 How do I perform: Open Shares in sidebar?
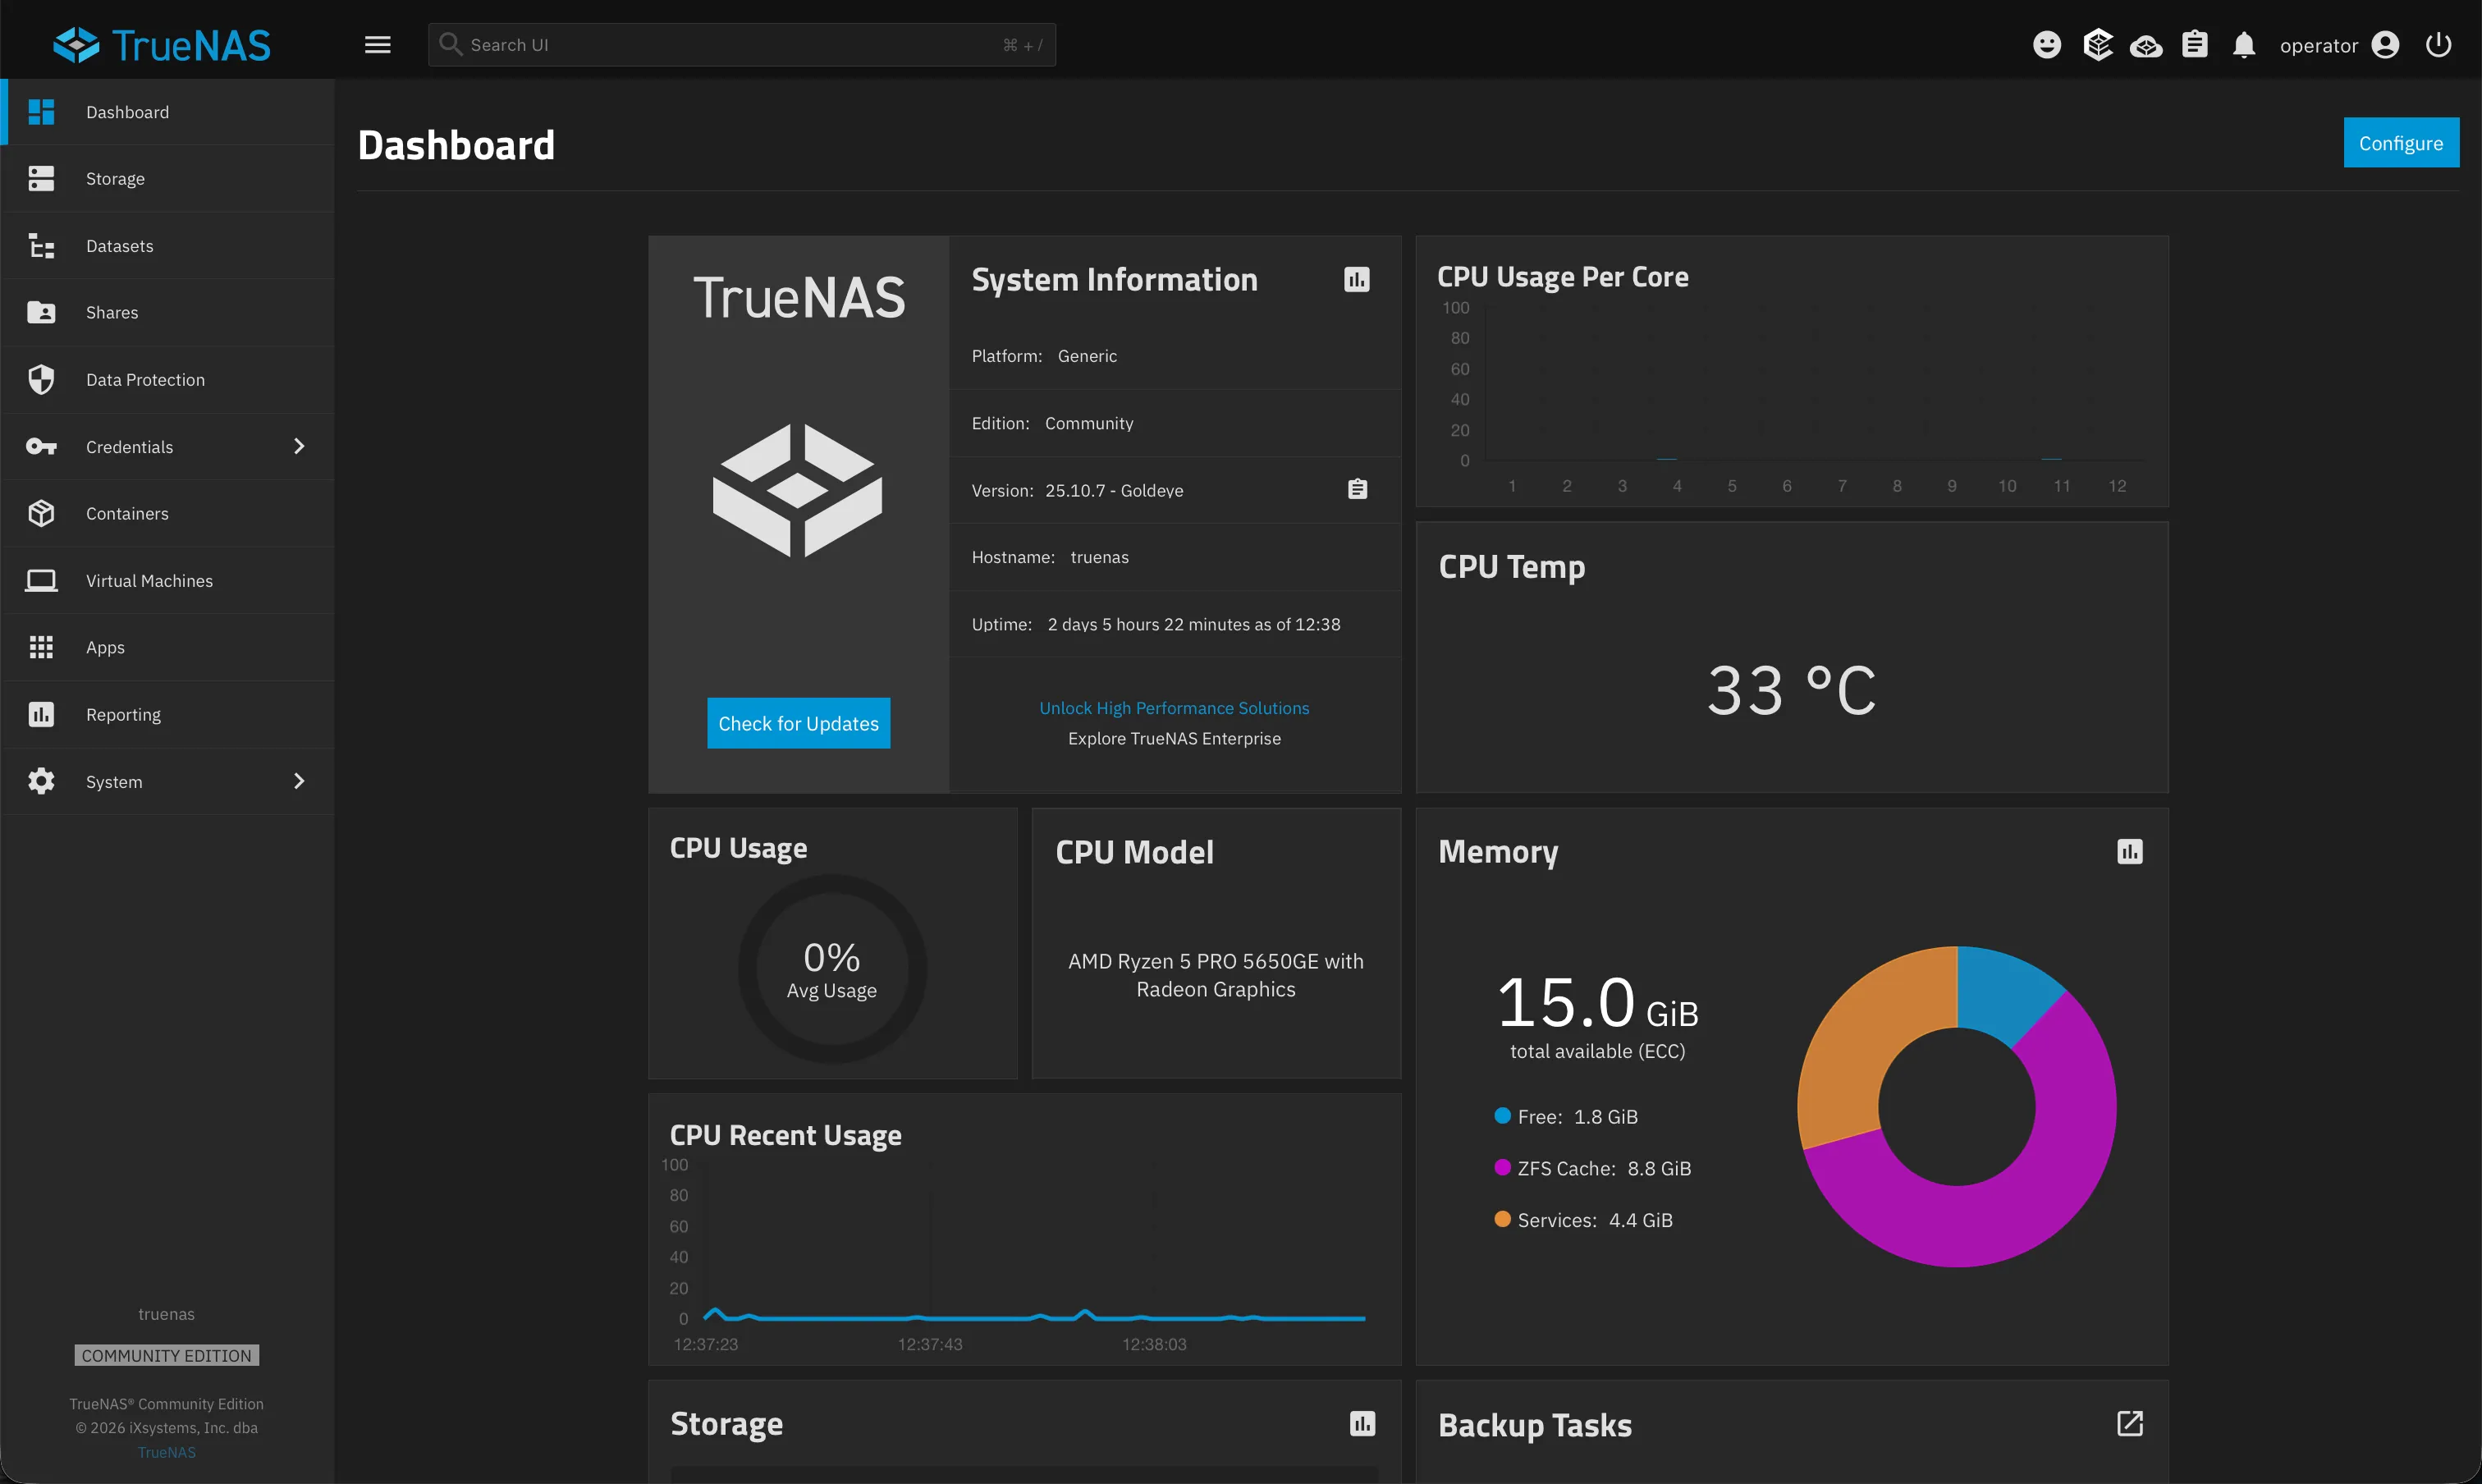click(167, 313)
